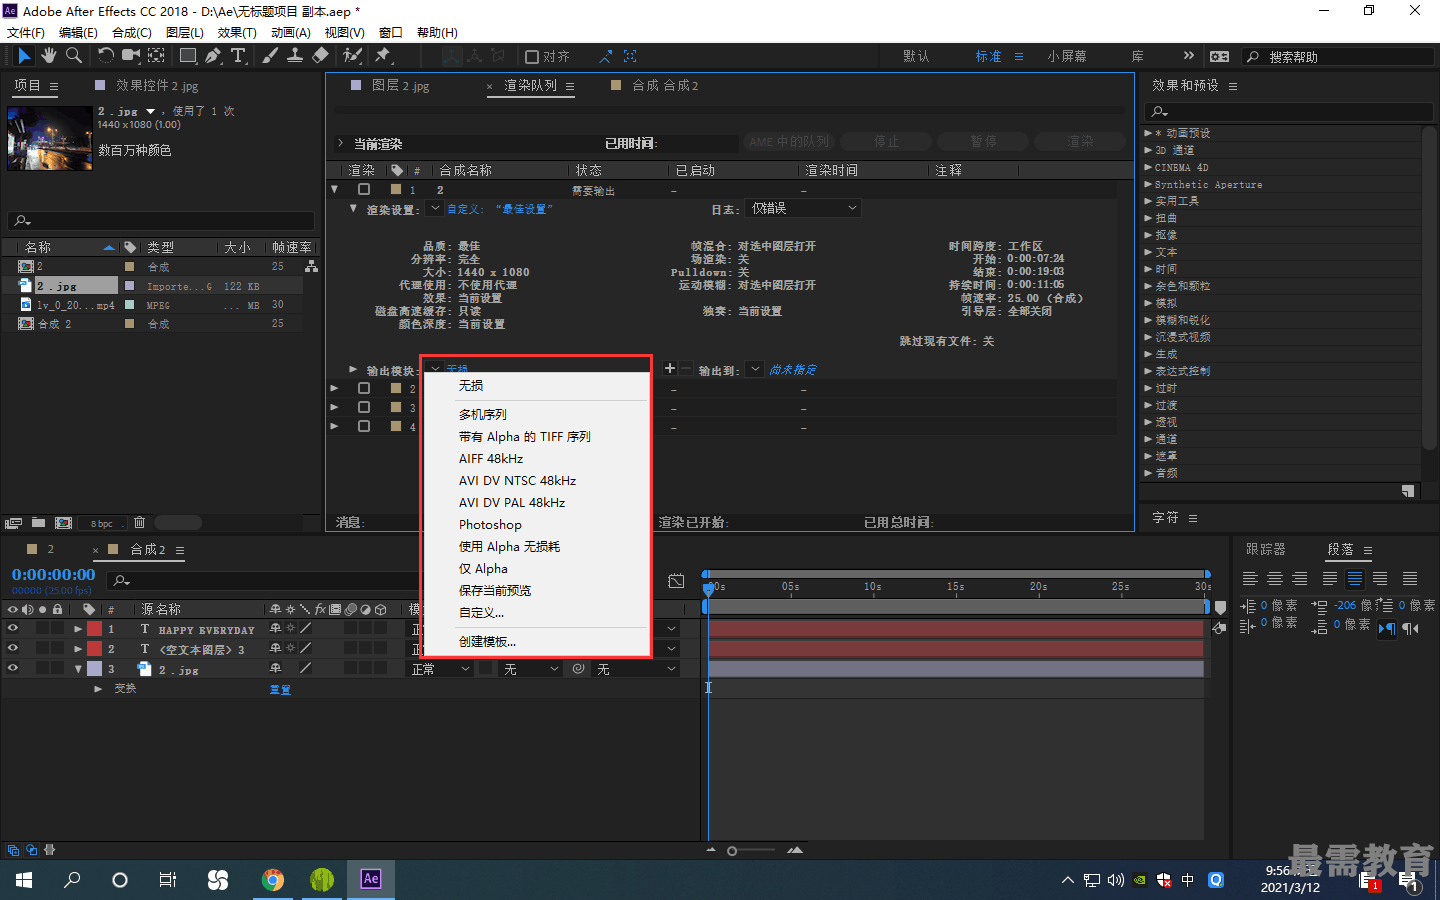Image resolution: width=1440 pixels, height=900 pixels.
Task: Select the Pan Behind anchor point tool
Action: [157, 56]
